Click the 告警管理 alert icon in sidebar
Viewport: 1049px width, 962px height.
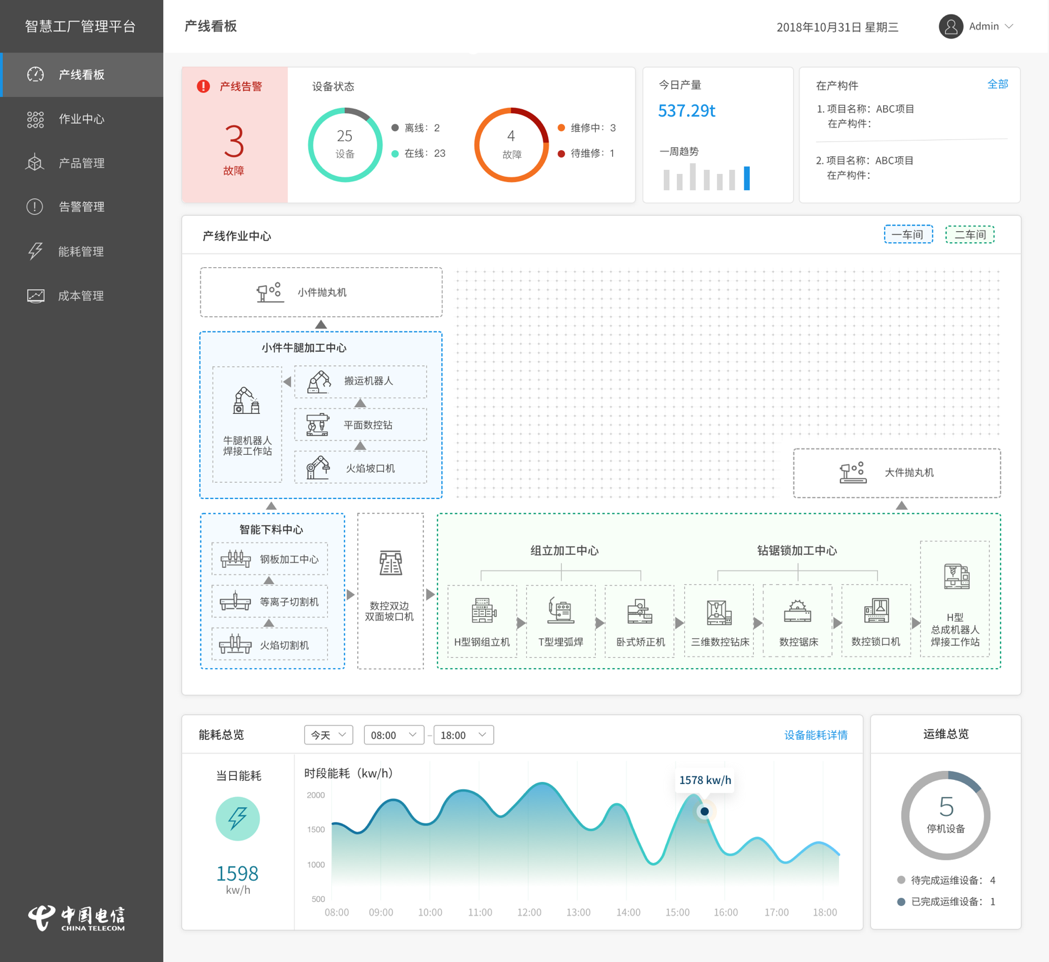(35, 207)
